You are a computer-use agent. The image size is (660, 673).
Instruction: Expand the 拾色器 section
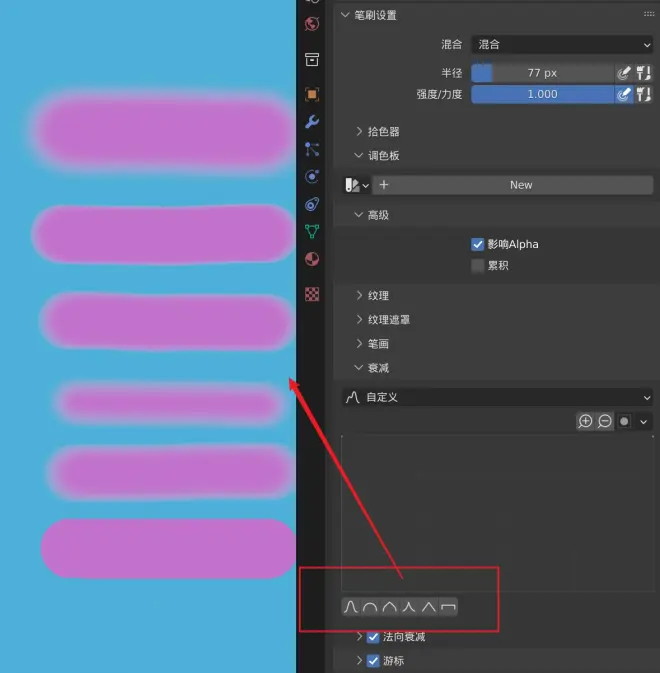(x=359, y=131)
